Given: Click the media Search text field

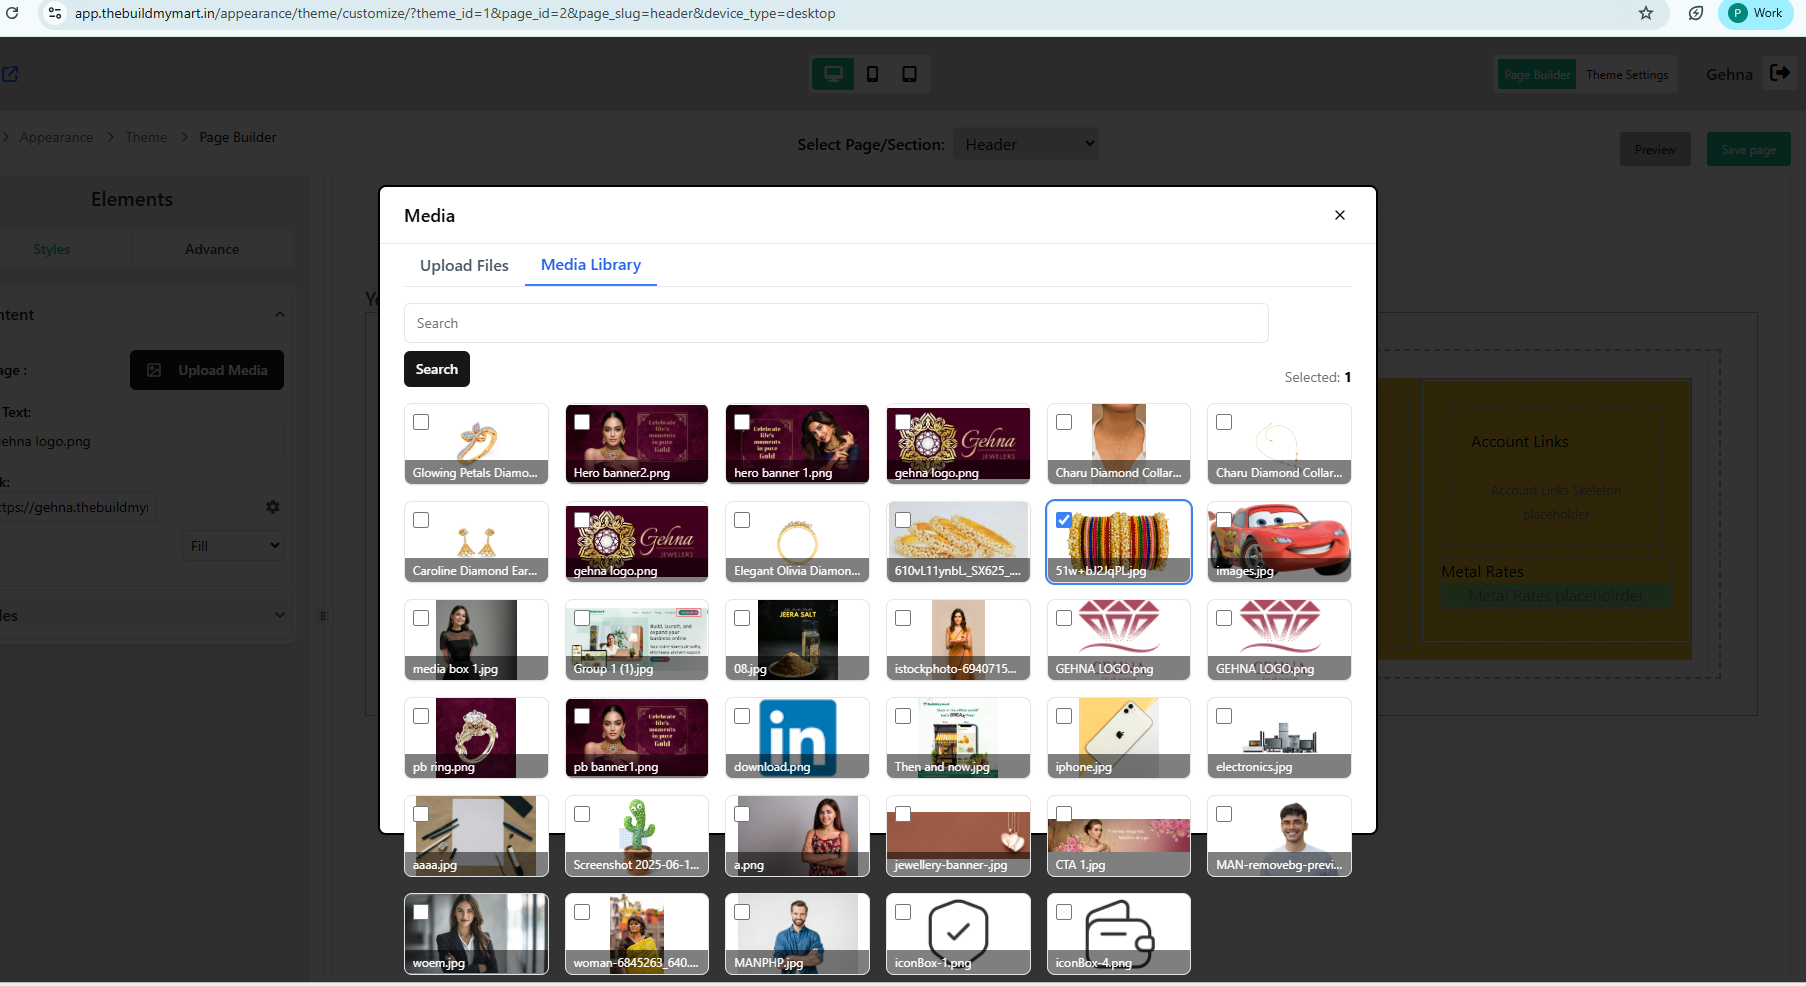Looking at the screenshot, I should click(836, 323).
